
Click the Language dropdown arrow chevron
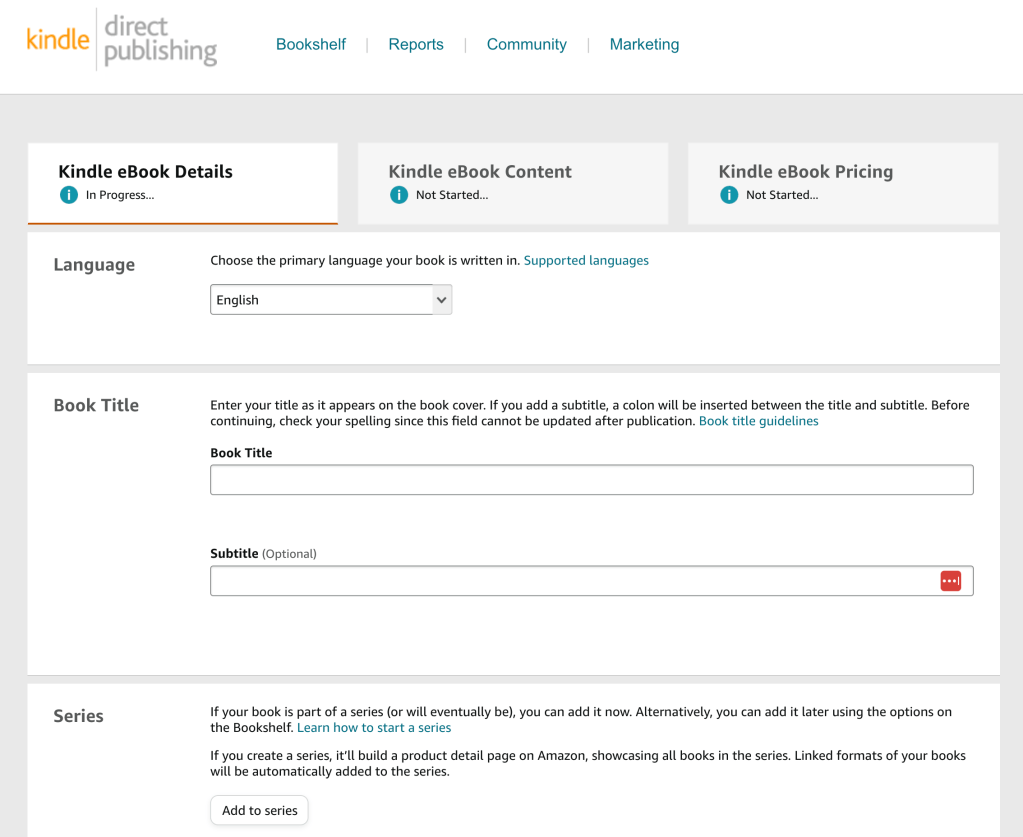[x=441, y=300]
